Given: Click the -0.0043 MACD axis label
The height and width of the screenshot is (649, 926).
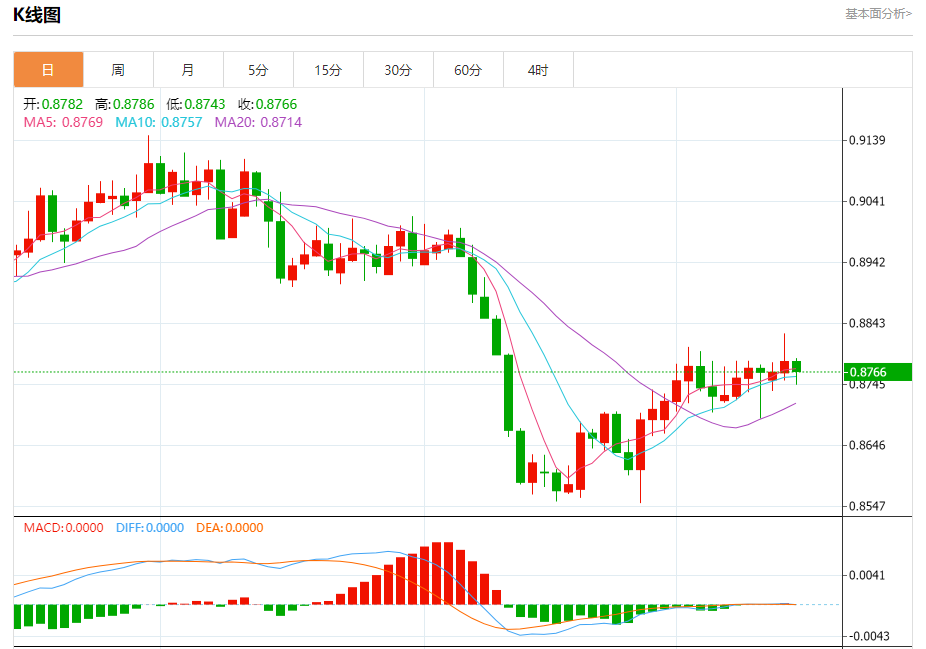Looking at the screenshot, I should [869, 636].
